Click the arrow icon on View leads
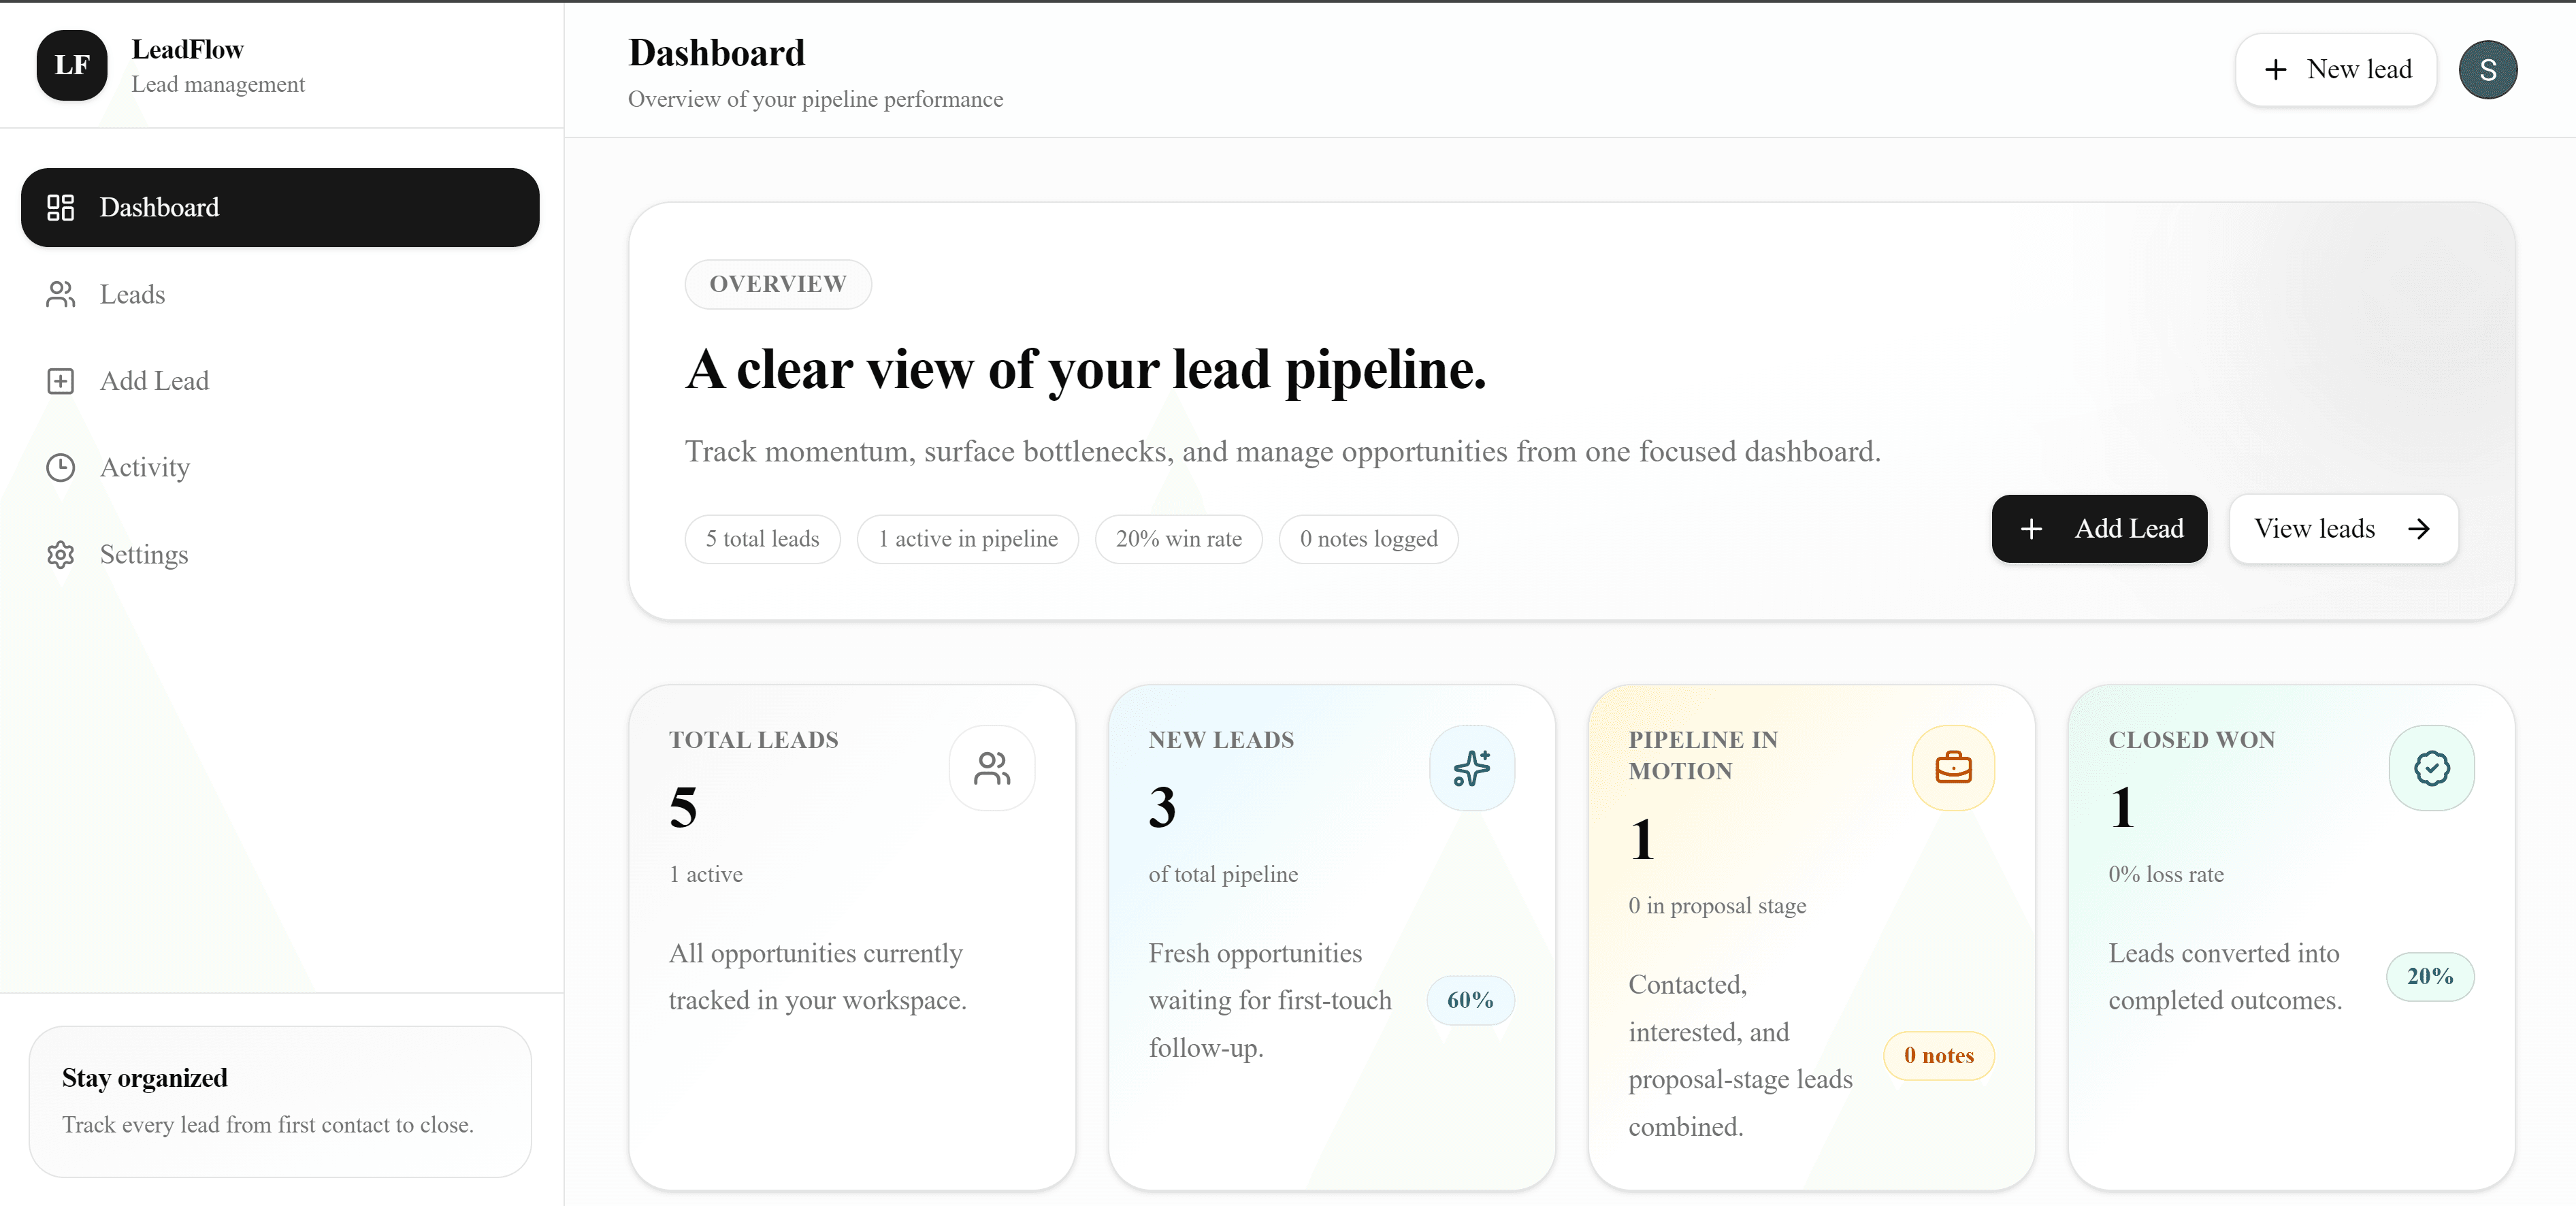 [2419, 529]
